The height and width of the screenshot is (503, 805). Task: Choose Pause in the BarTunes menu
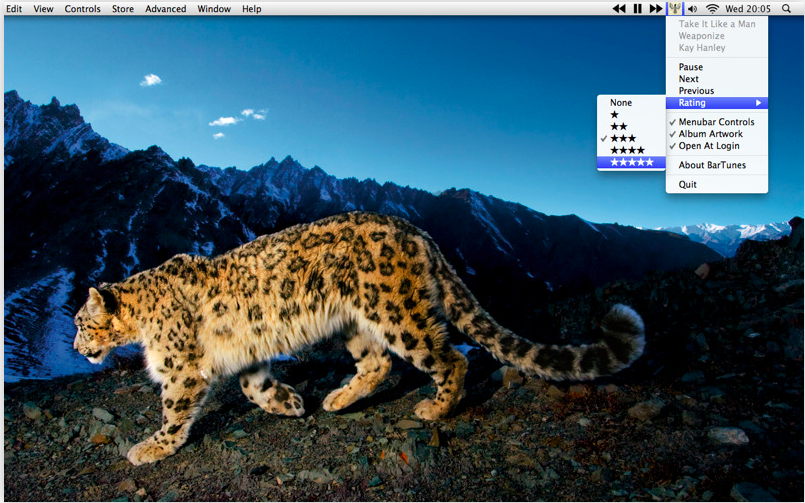tap(717, 67)
